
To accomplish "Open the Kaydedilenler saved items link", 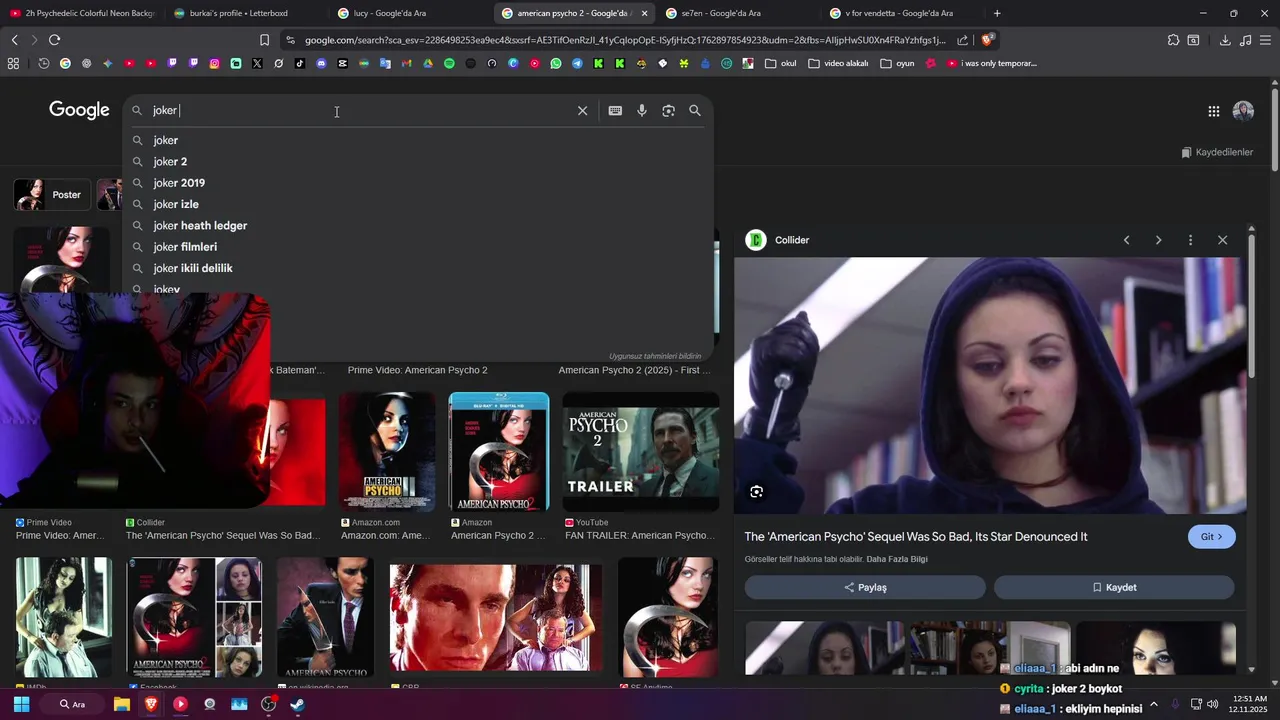I will pos(1217,152).
